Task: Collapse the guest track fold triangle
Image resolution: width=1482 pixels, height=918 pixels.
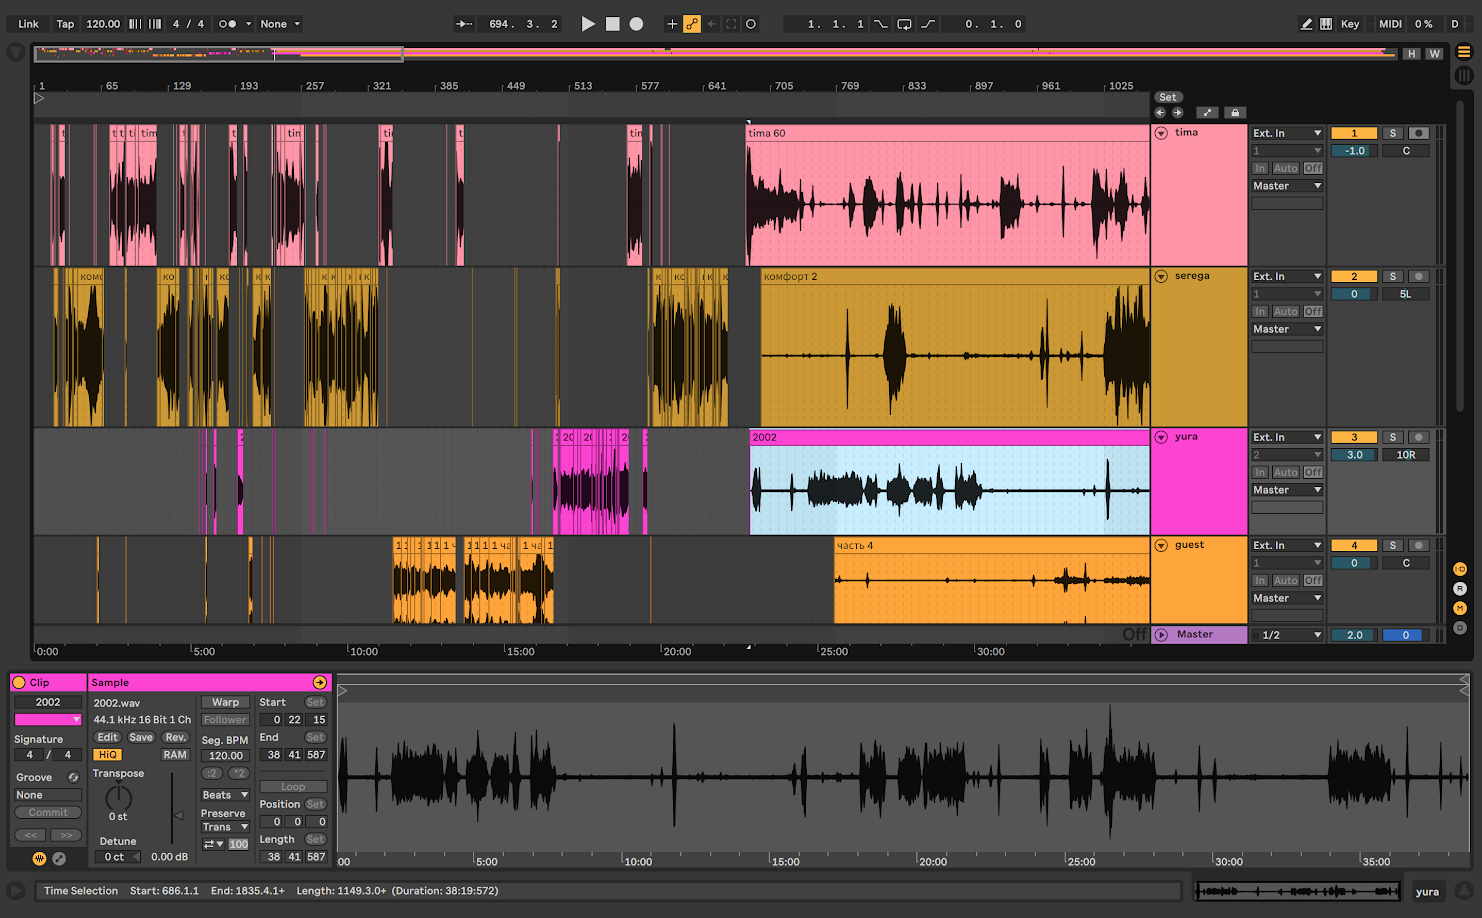Action: tap(1161, 545)
